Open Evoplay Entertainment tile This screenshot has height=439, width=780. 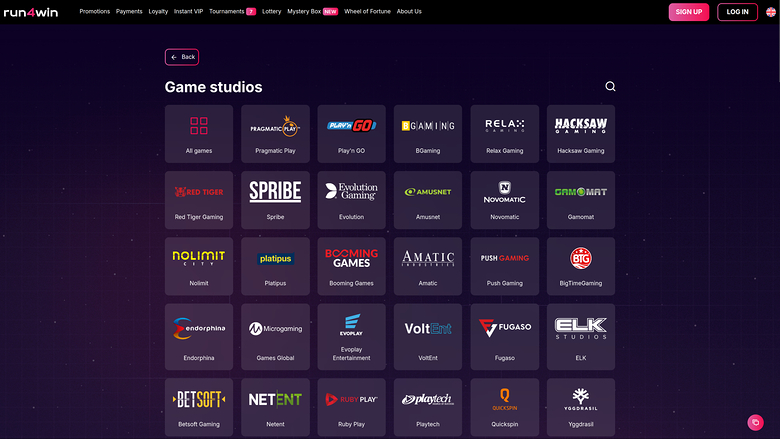(352, 337)
